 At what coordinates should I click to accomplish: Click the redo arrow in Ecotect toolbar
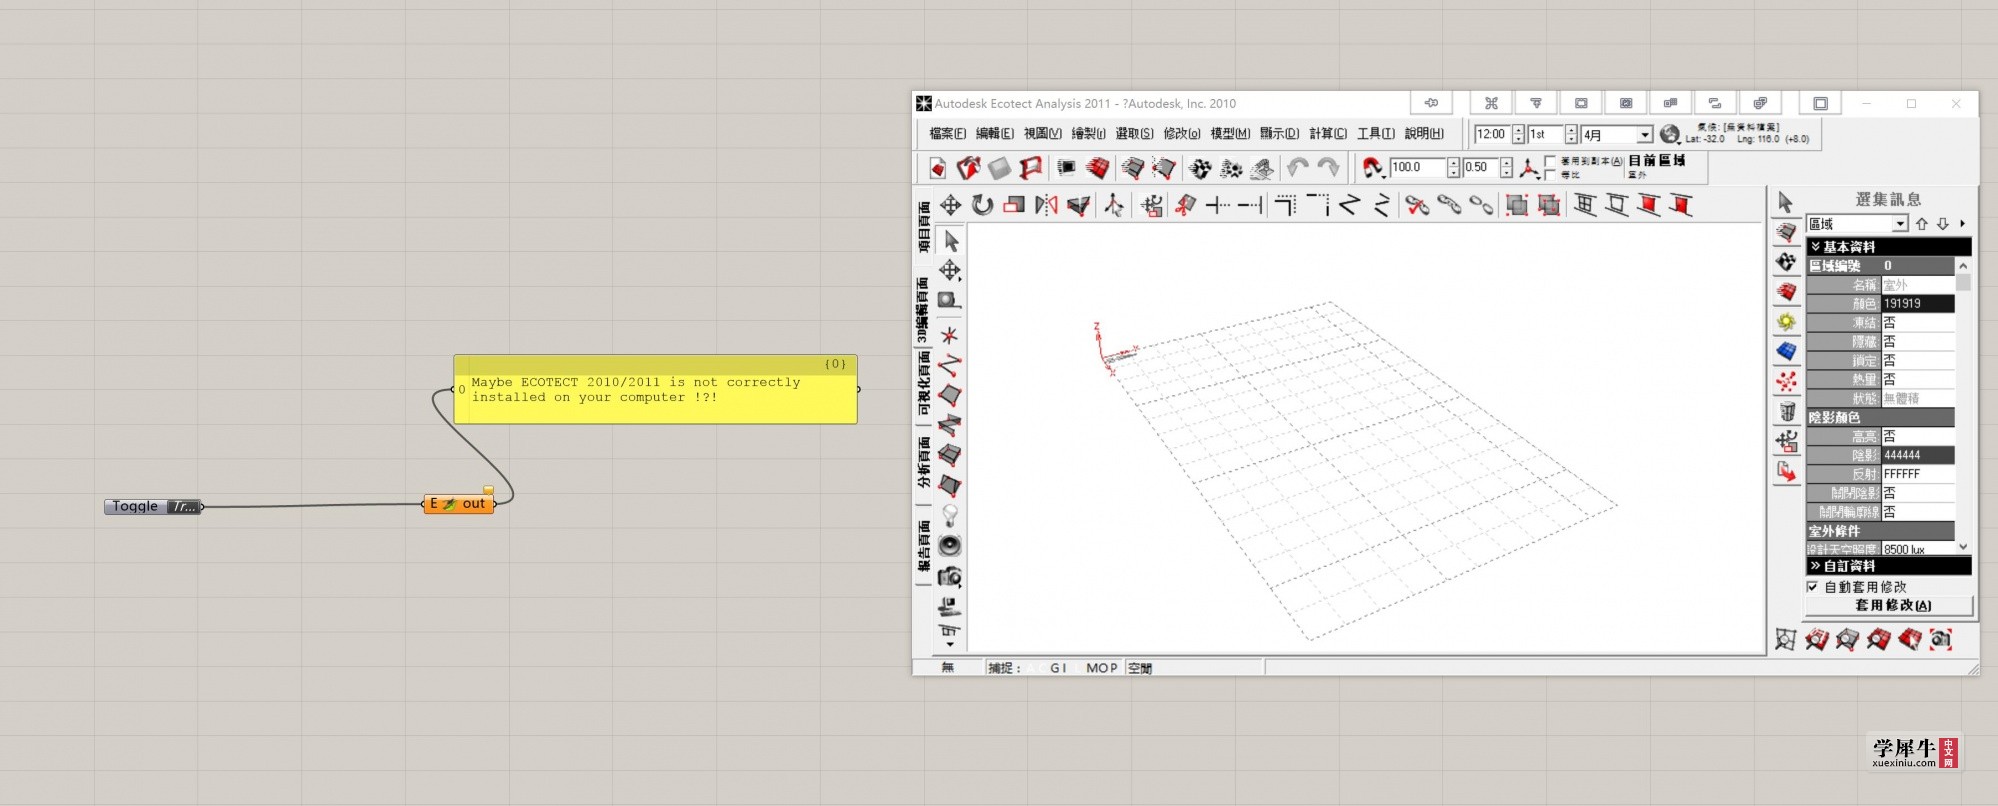point(1328,168)
